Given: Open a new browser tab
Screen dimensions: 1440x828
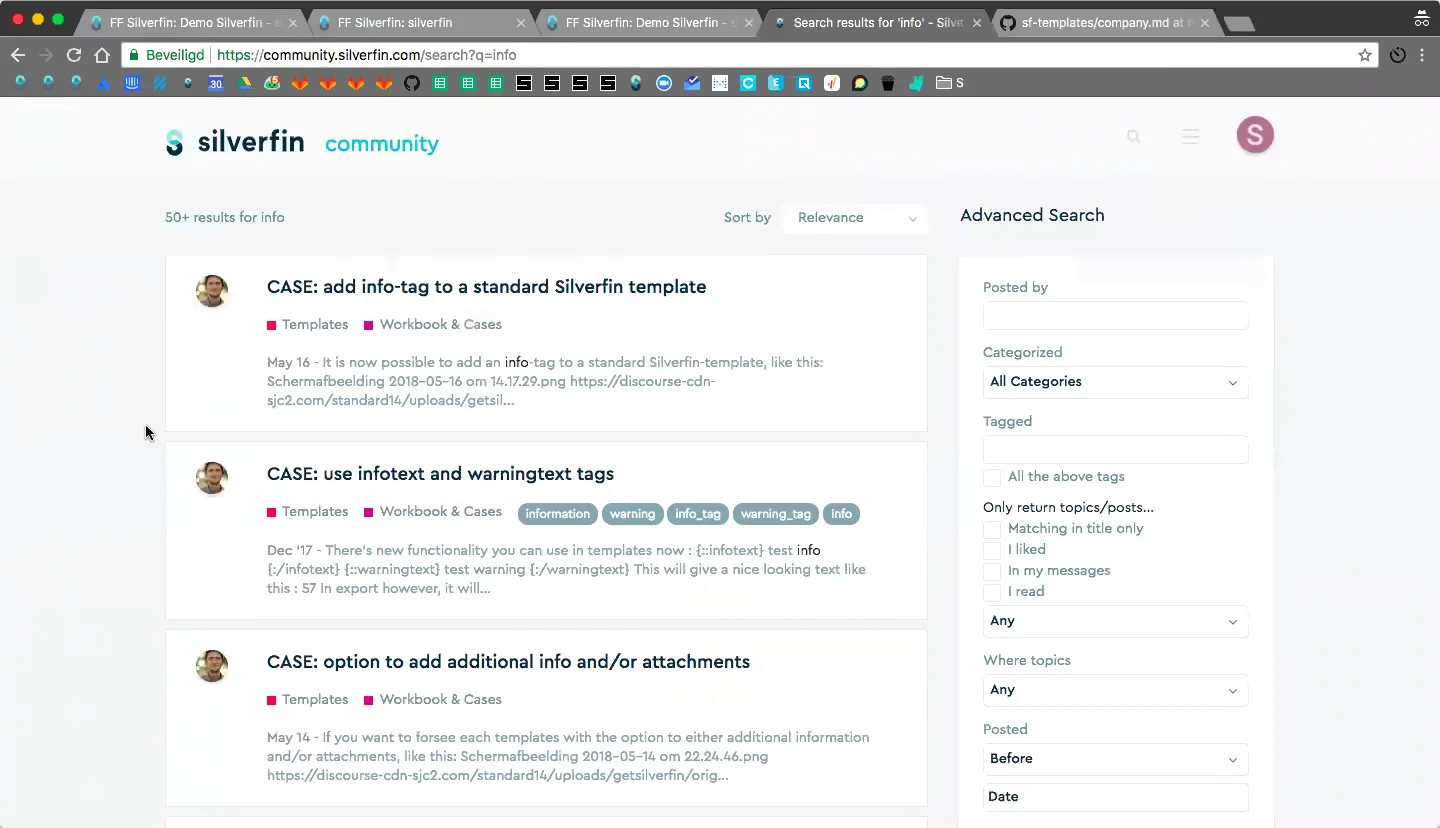Looking at the screenshot, I should coord(1239,24).
